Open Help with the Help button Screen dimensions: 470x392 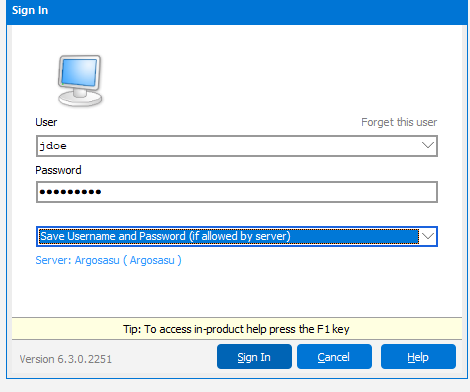(418, 357)
